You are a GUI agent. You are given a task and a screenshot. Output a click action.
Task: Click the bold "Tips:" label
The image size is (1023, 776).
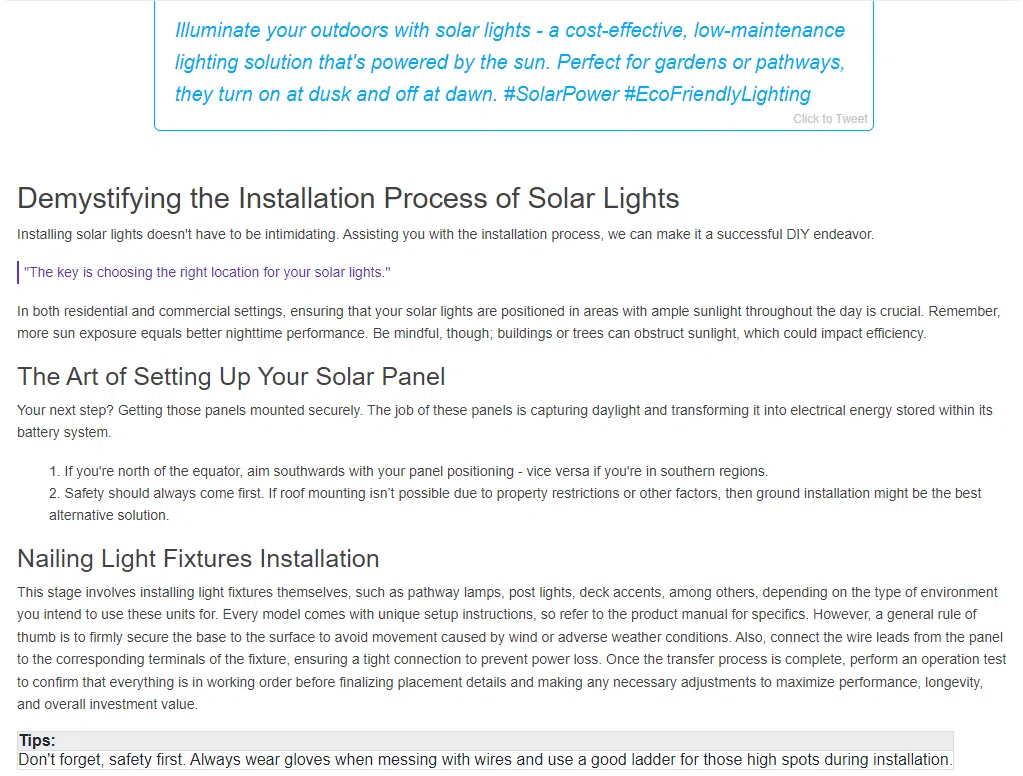point(37,741)
